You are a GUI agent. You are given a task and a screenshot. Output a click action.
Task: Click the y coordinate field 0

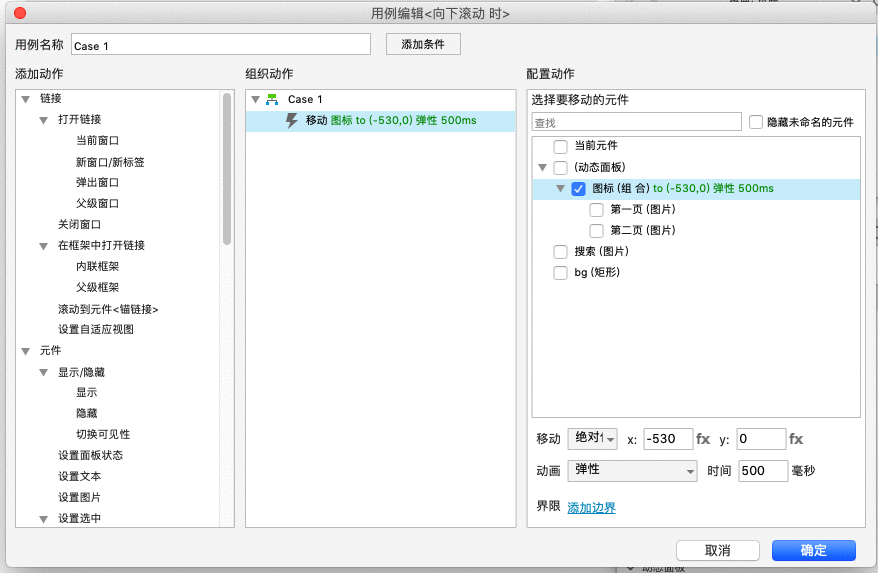pos(762,439)
